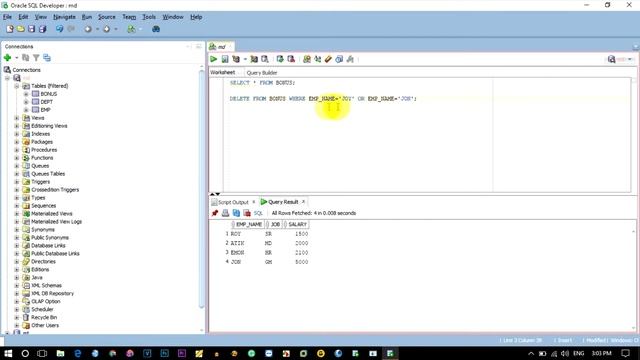This screenshot has width=640, height=360.
Task: Switch to the Query Builder tab
Action: click(262, 73)
